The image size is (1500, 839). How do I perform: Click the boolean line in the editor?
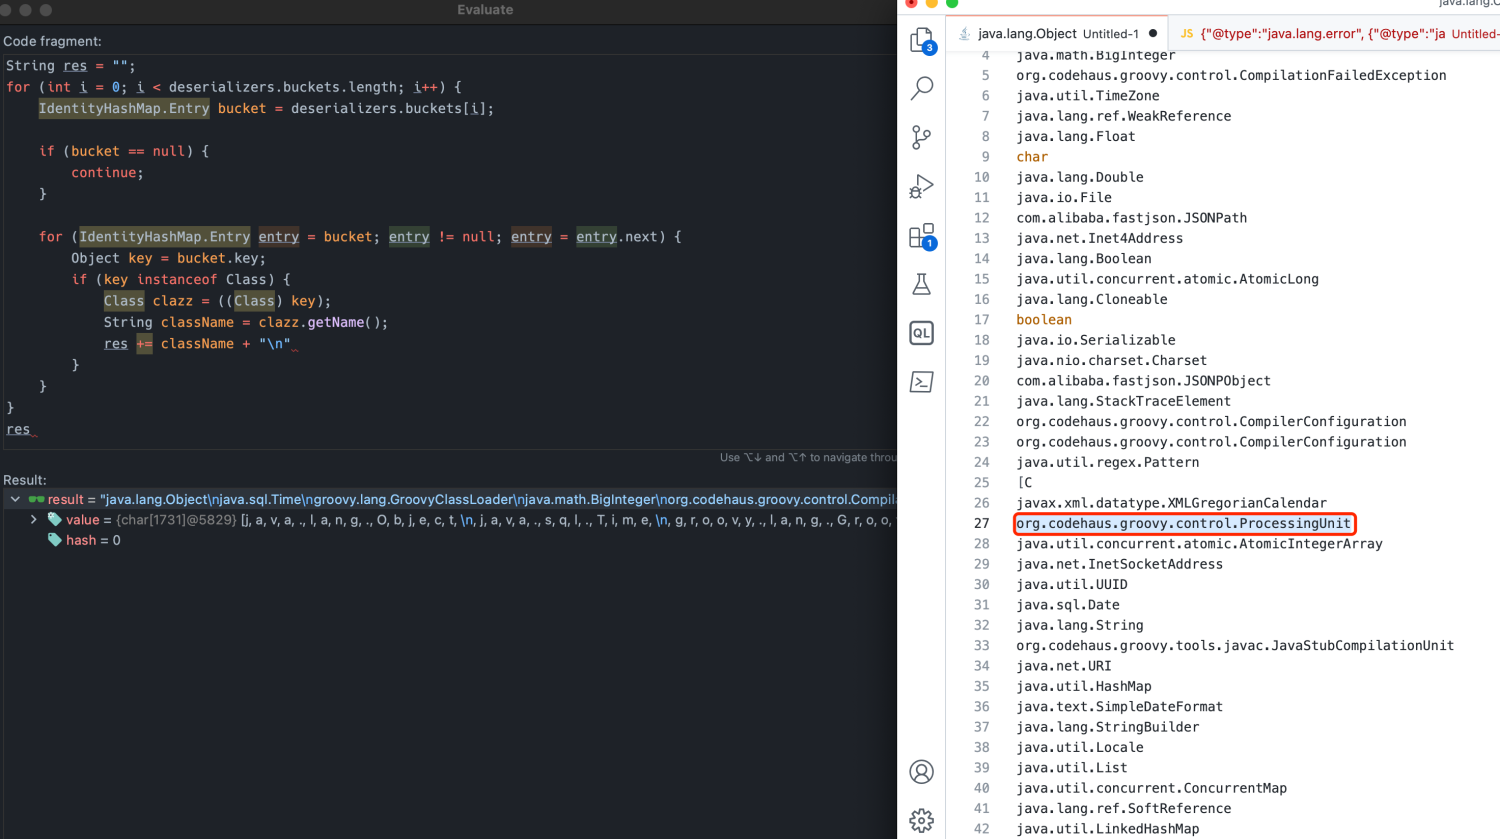(x=1044, y=320)
